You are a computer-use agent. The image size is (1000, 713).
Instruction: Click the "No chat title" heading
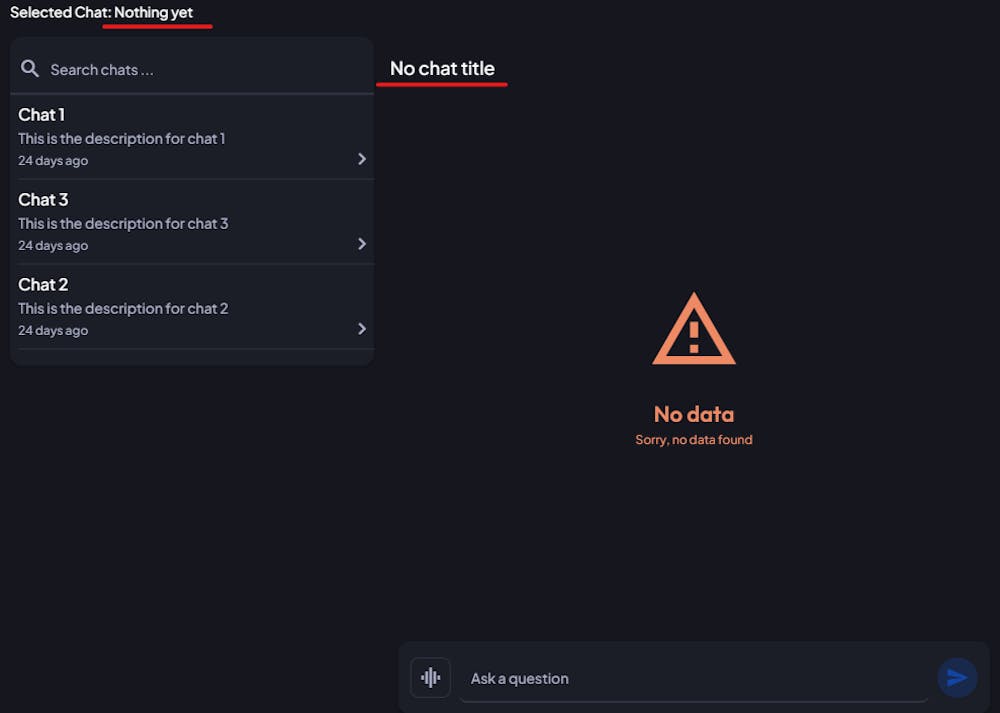(442, 69)
